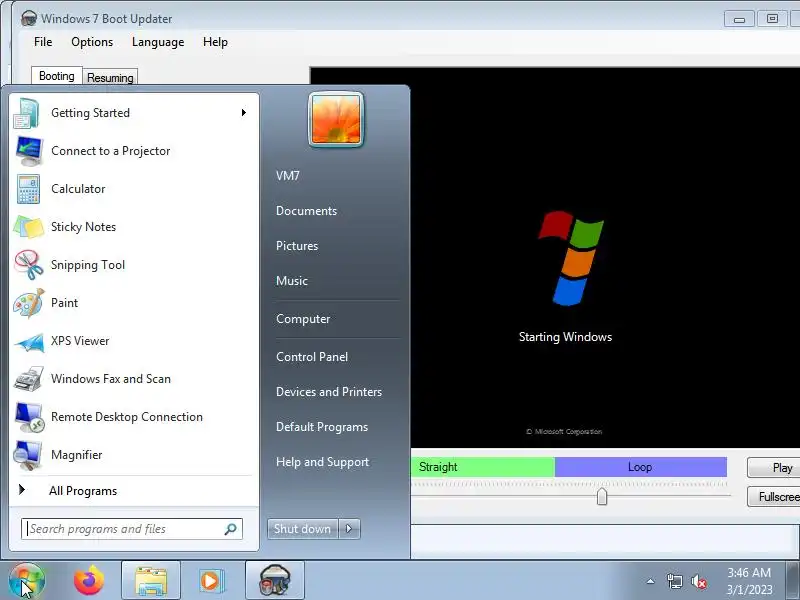Open the Calculator icon
This screenshot has height=600, width=800.
pyautogui.click(x=28, y=189)
